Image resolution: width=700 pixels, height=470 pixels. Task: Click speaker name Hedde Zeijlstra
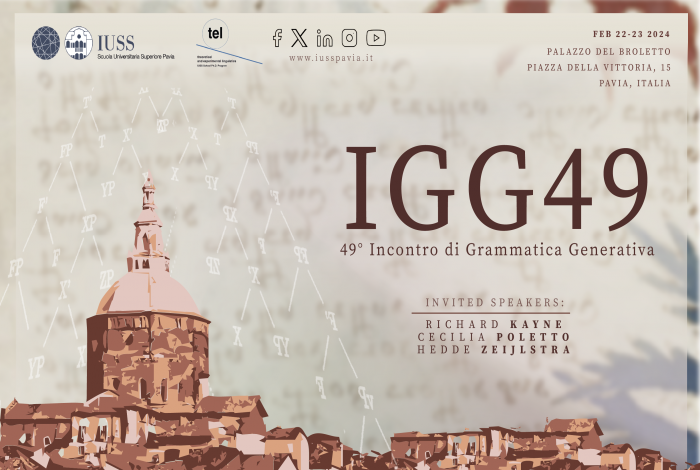494,349
